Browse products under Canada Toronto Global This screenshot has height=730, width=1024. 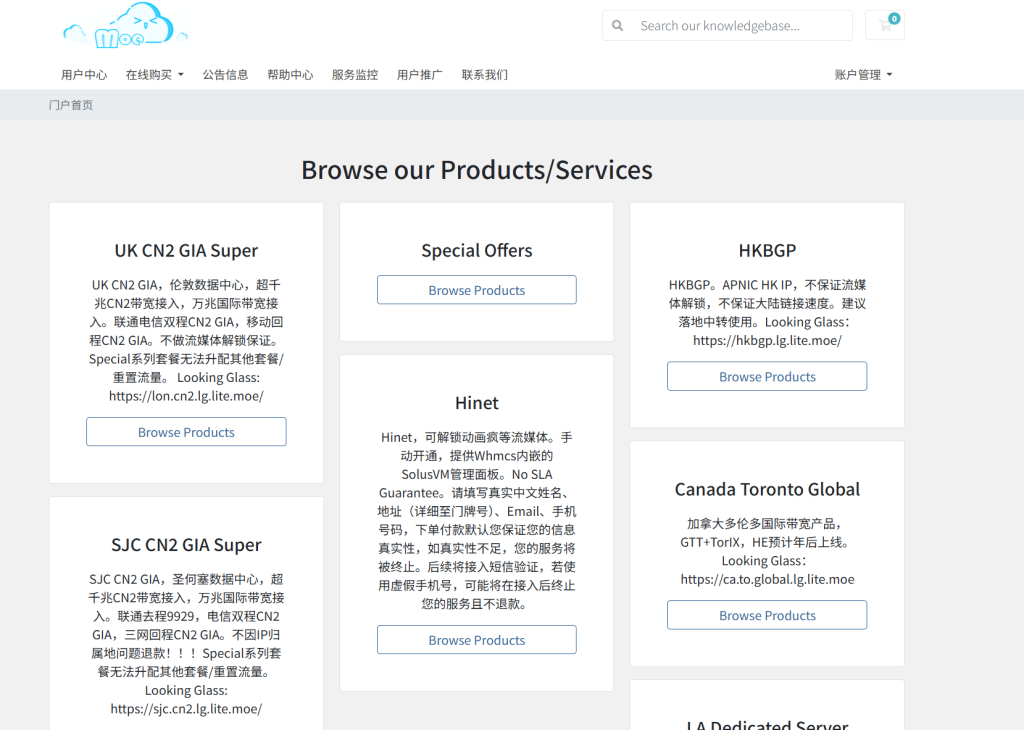pyautogui.click(x=767, y=616)
